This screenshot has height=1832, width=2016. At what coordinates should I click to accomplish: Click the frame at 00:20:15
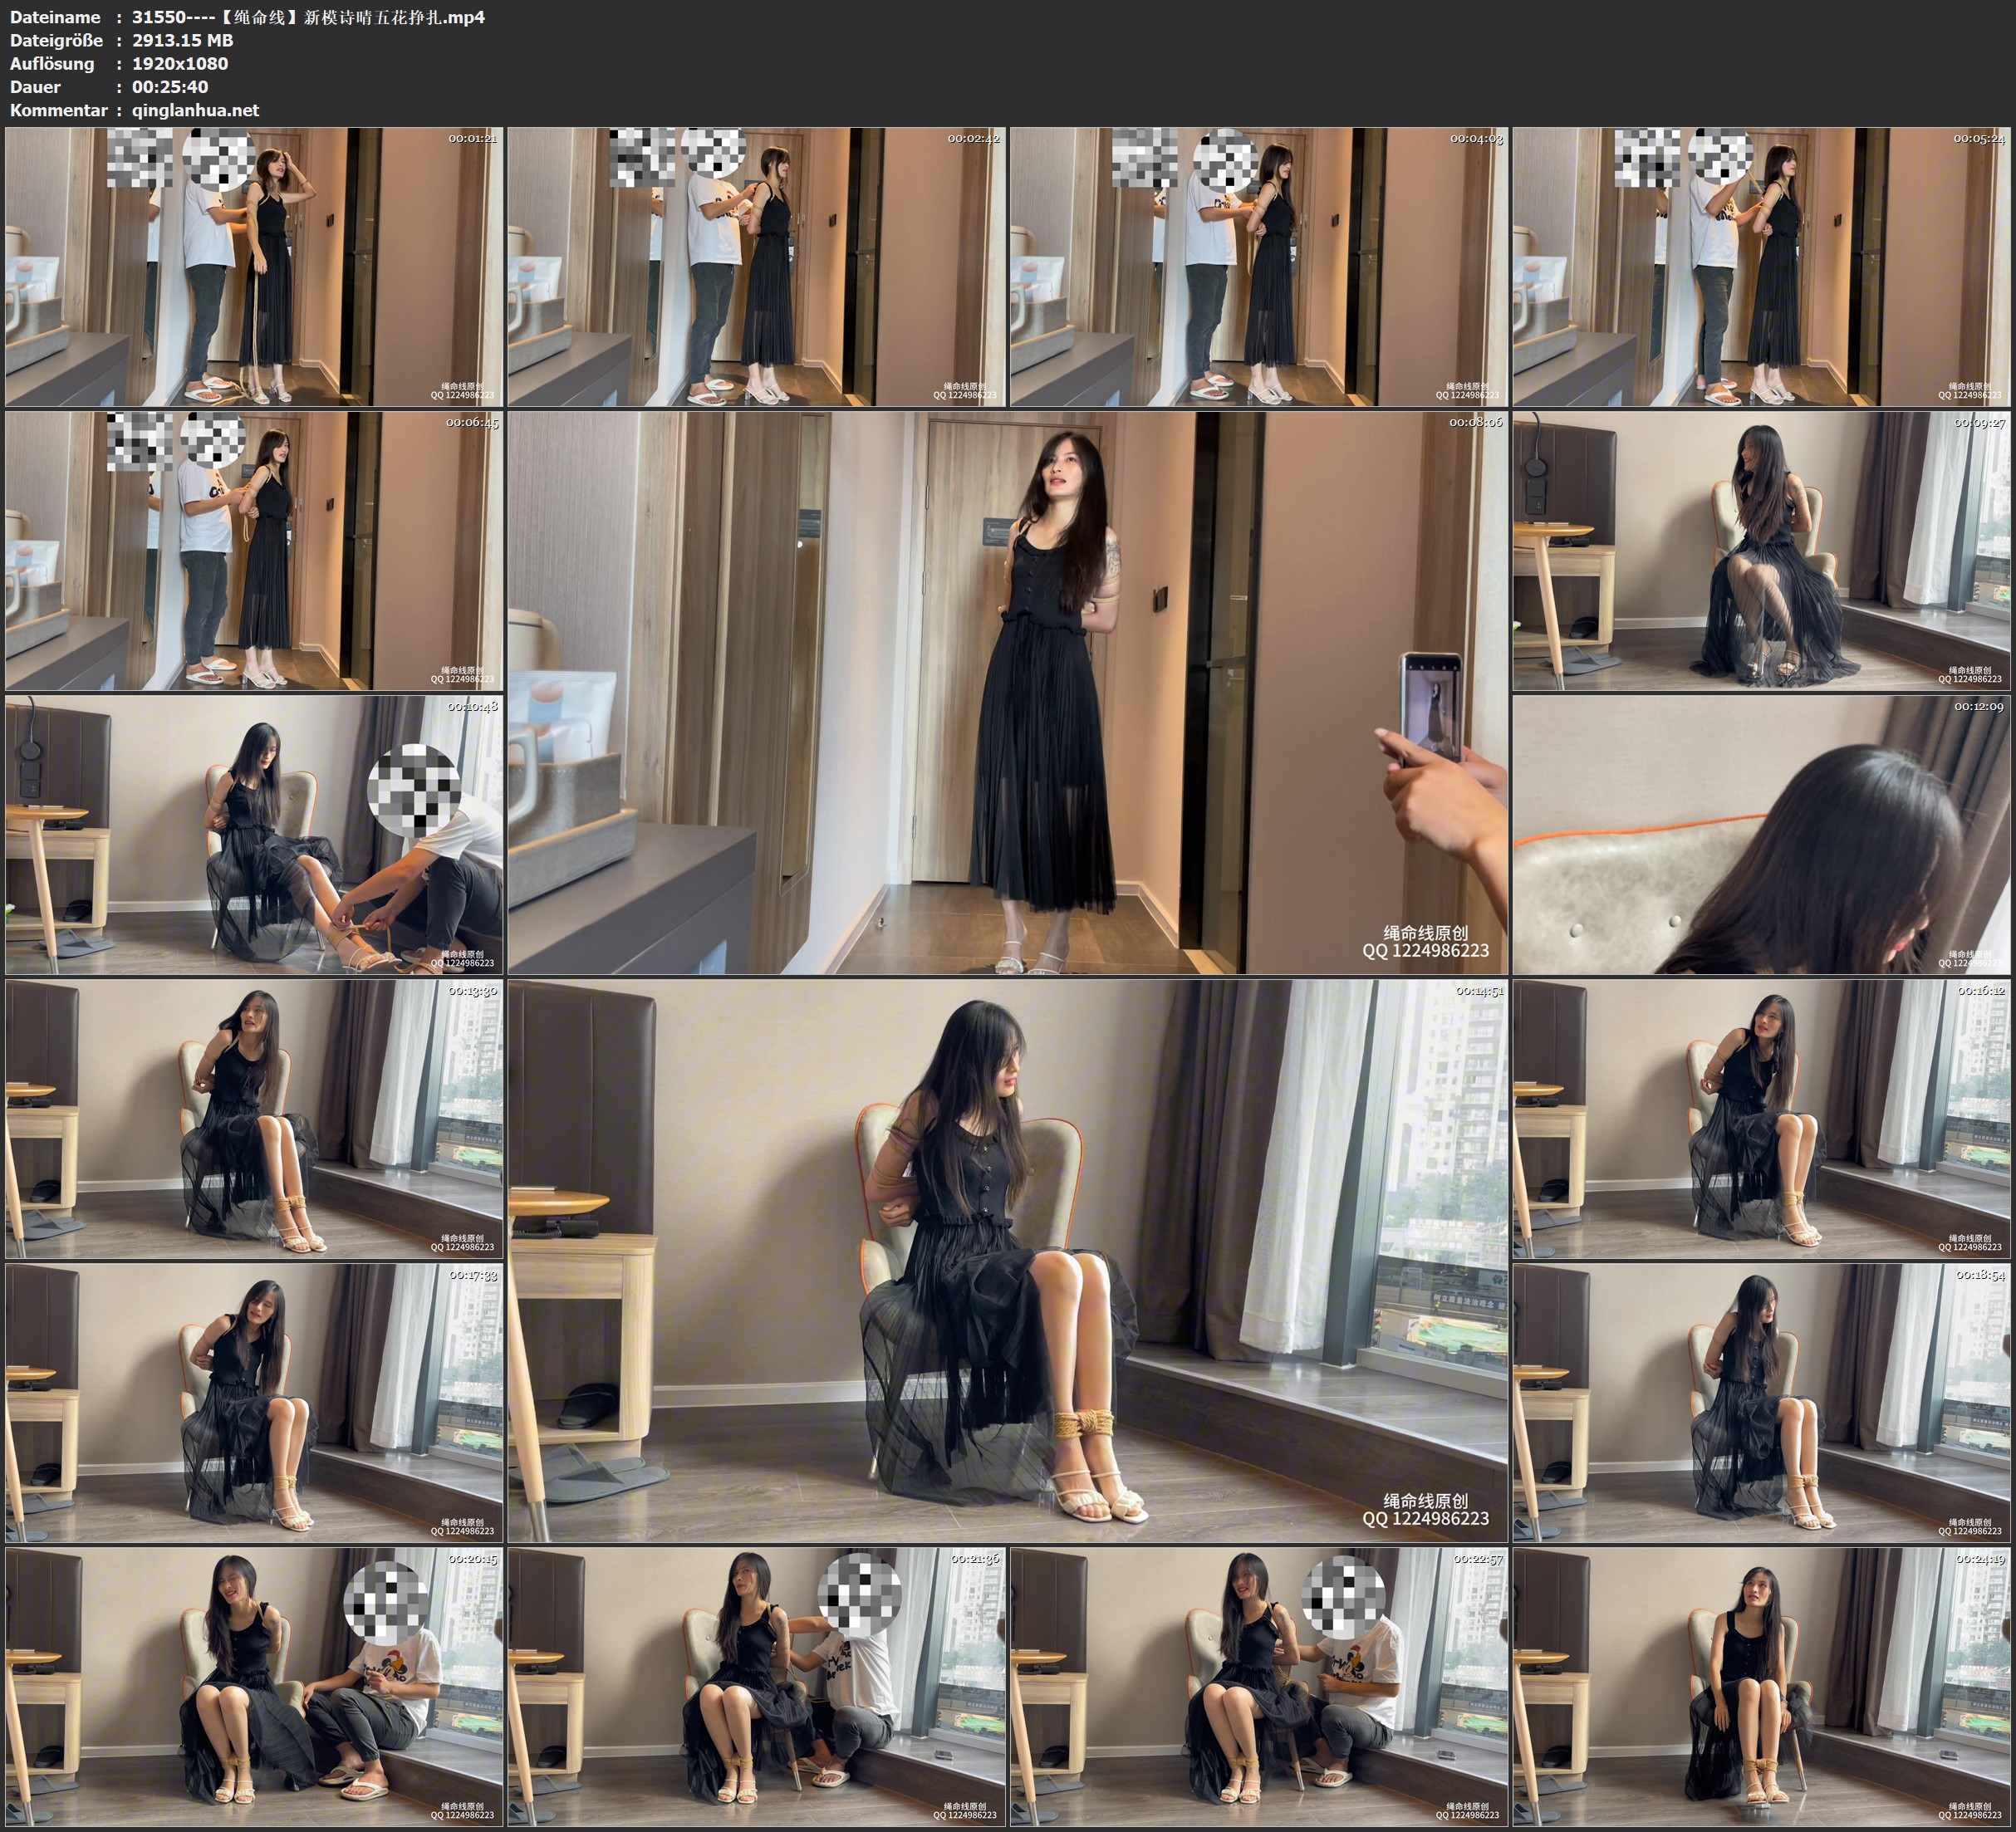click(x=254, y=1688)
